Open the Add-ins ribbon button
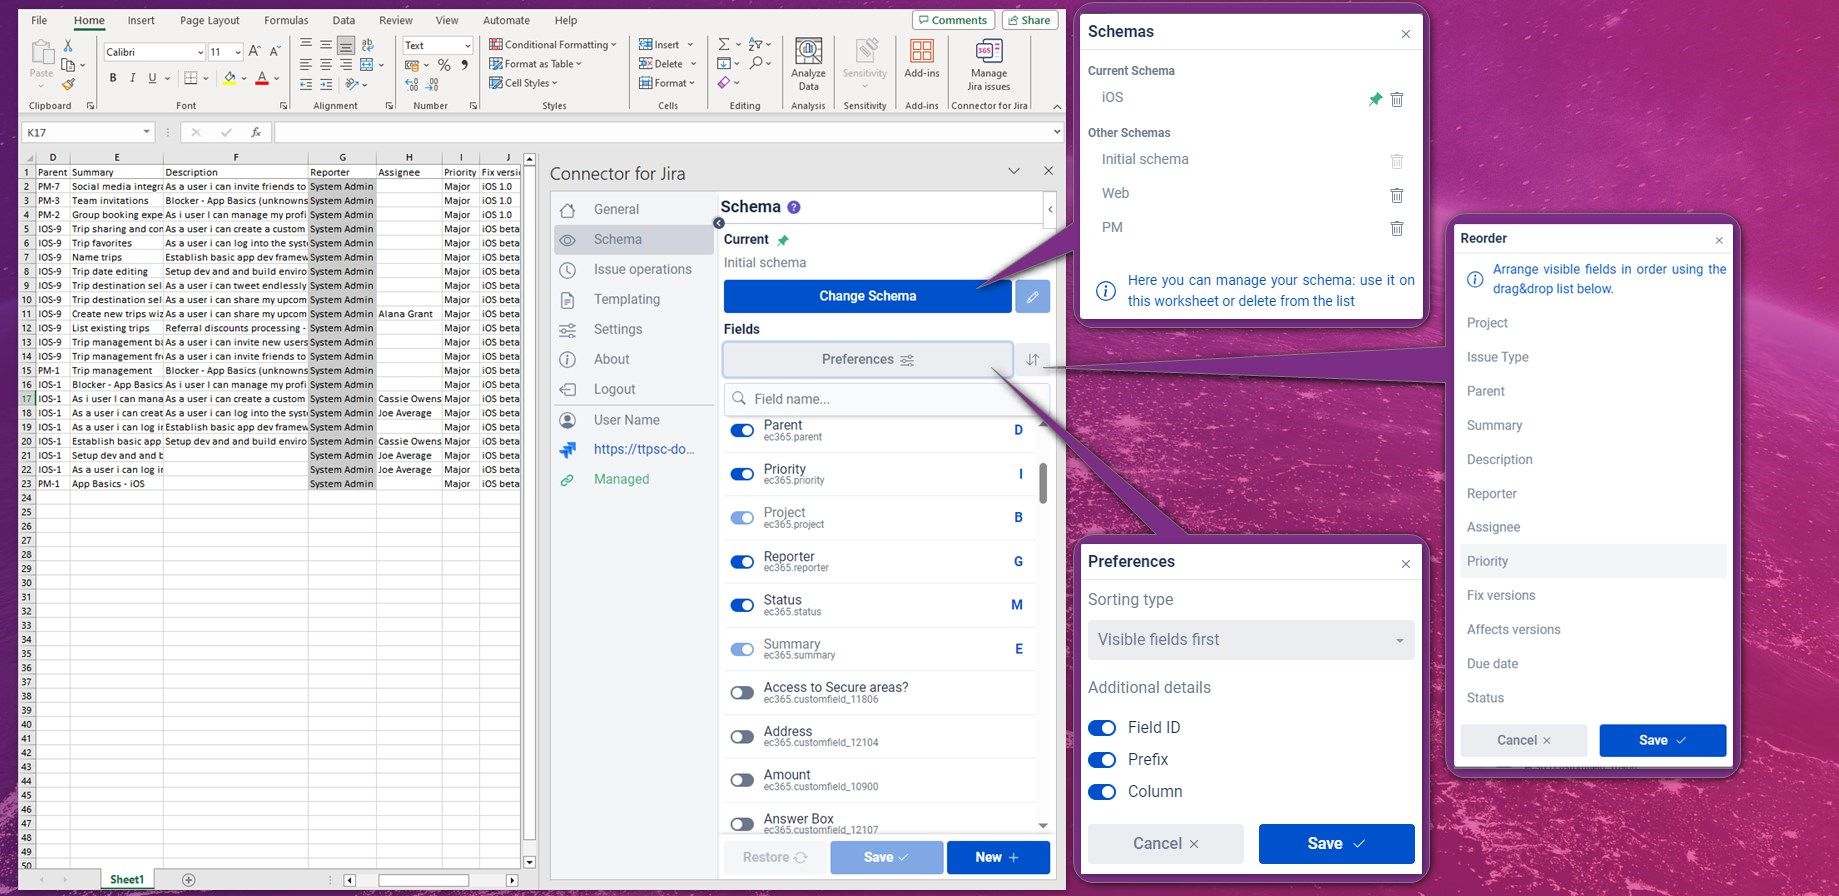1839x896 pixels. point(921,58)
